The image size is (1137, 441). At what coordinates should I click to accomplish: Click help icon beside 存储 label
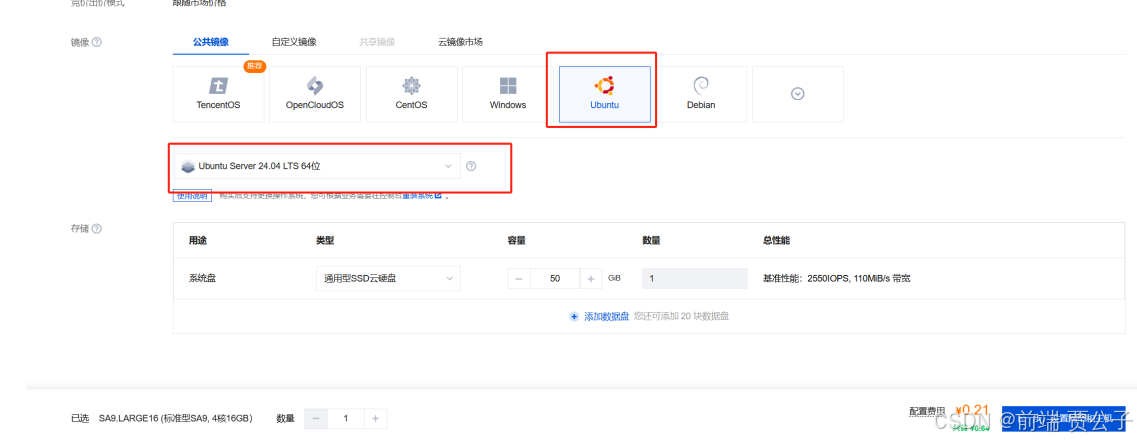click(x=97, y=228)
